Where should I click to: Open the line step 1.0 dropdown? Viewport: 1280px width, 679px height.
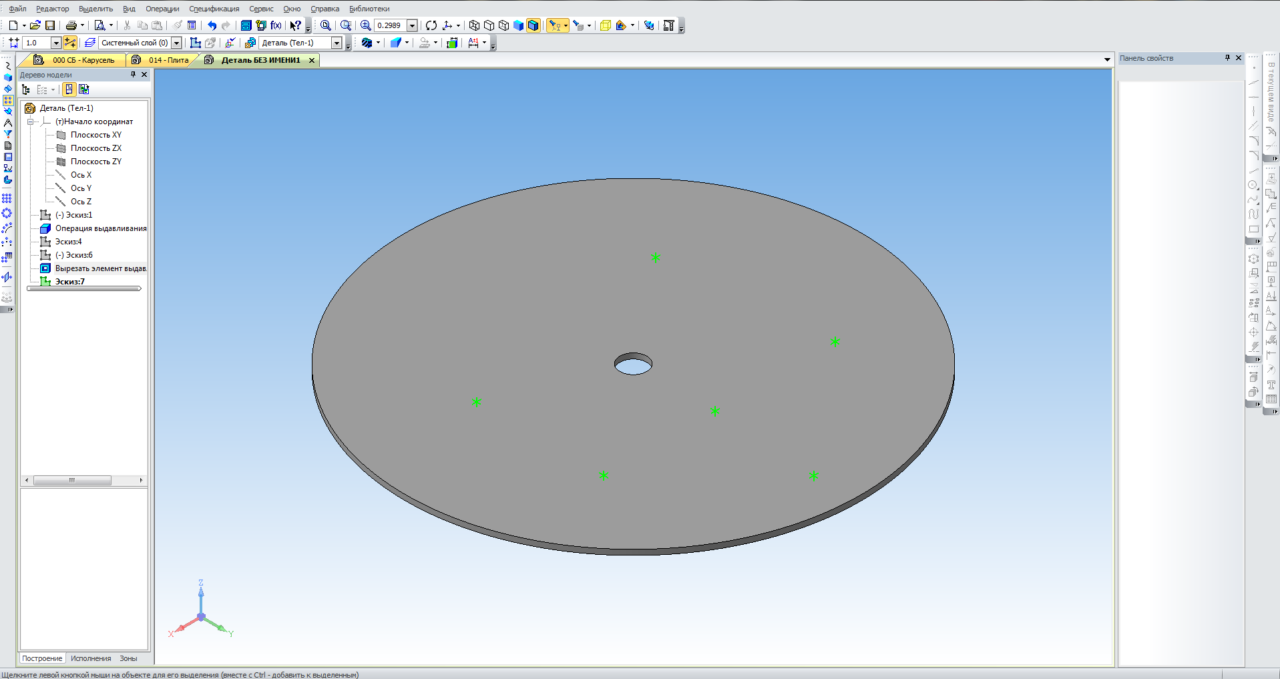56,43
